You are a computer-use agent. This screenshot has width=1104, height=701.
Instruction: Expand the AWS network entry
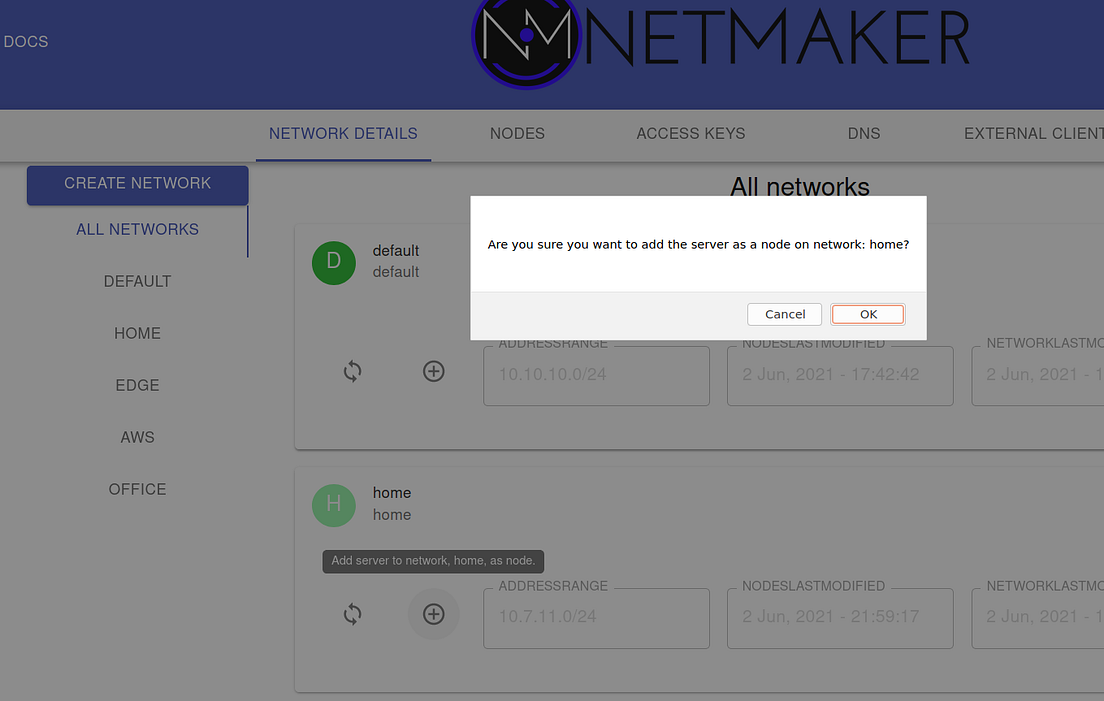pyautogui.click(x=137, y=437)
